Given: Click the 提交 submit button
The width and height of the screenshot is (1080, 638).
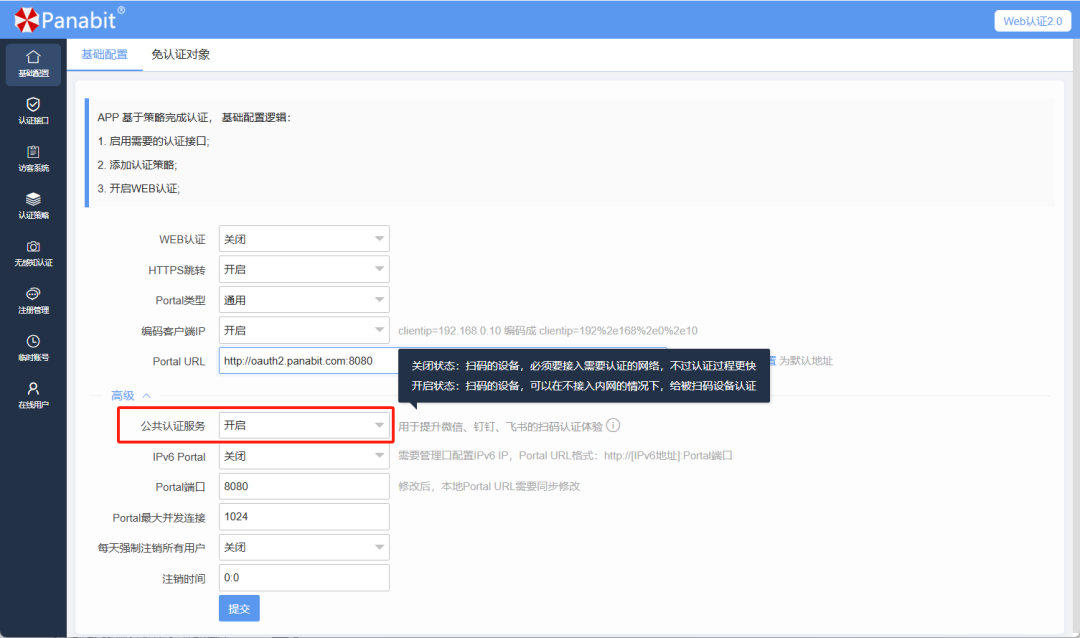Looking at the screenshot, I should [239, 608].
